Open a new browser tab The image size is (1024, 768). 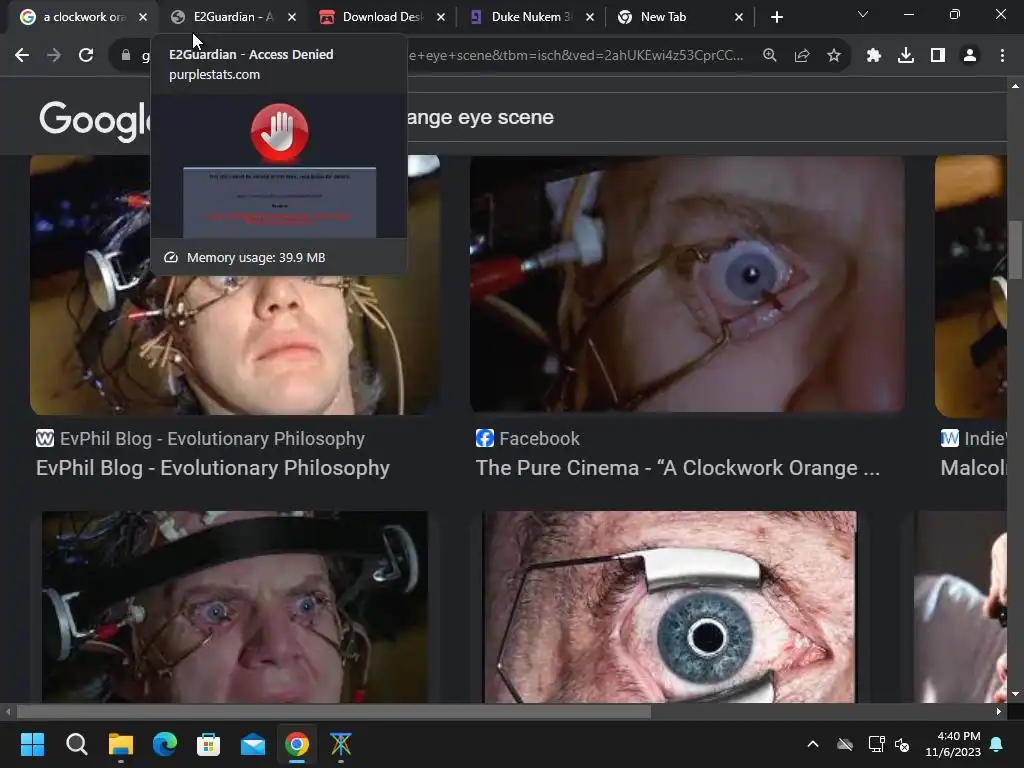(776, 17)
